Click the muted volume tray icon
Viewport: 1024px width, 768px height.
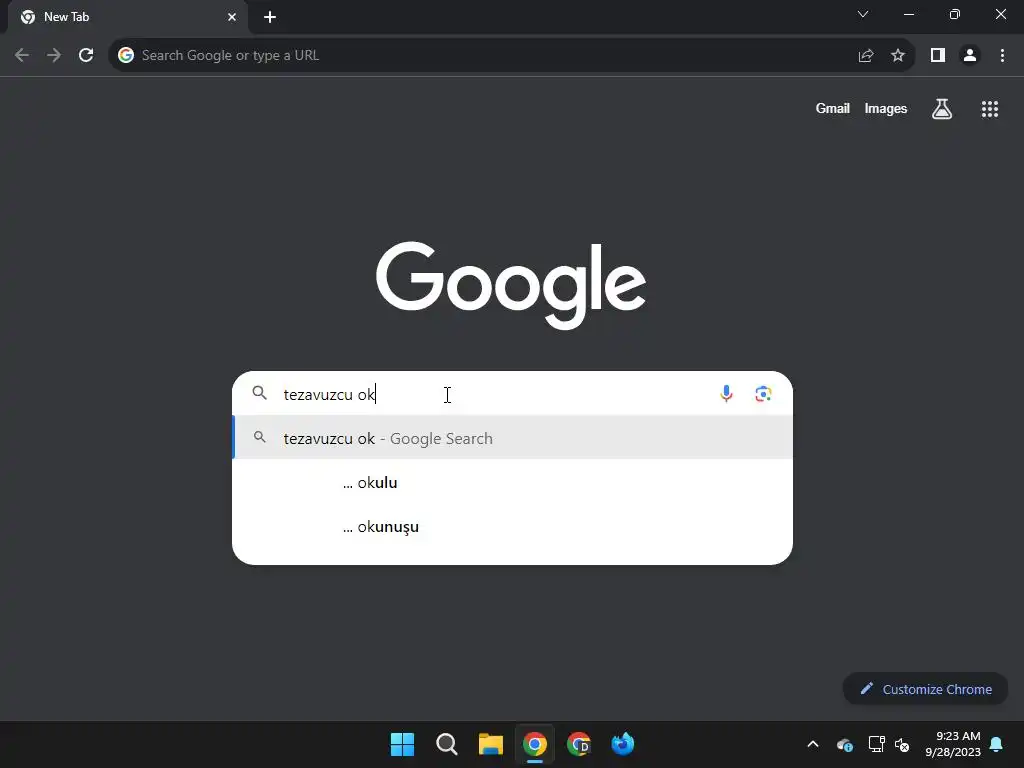[x=902, y=744]
